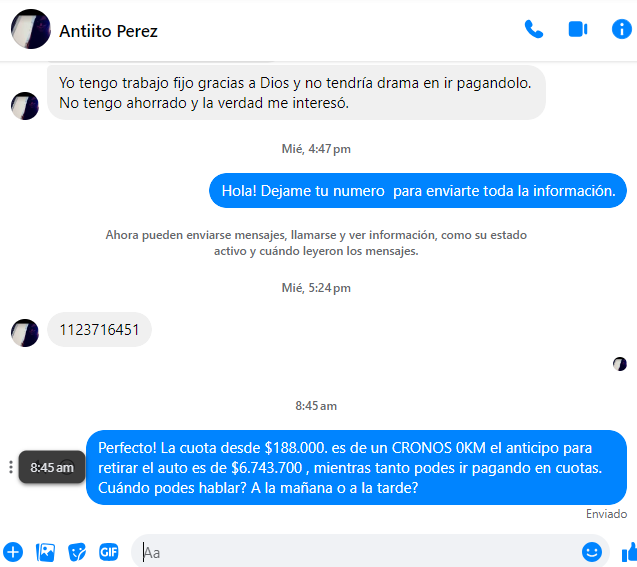
Task: Select the 'Hola! Dejame tu numero' message bubble
Action: pyautogui.click(x=418, y=190)
